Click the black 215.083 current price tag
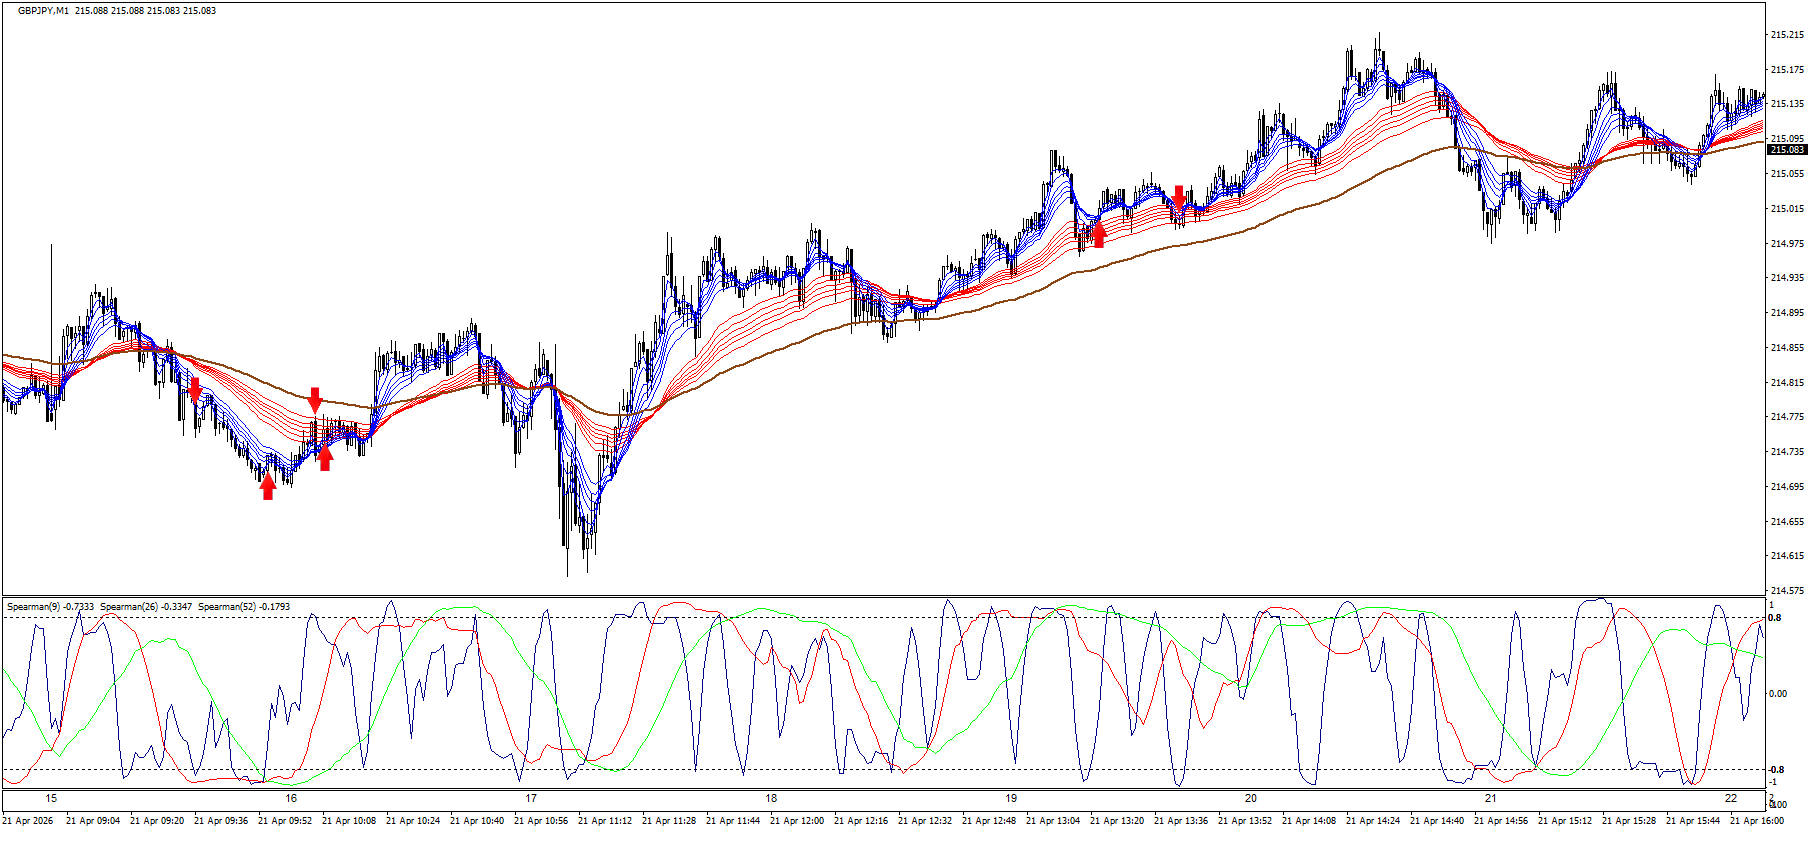Screen dimensions: 1816x847 click(x=1787, y=150)
